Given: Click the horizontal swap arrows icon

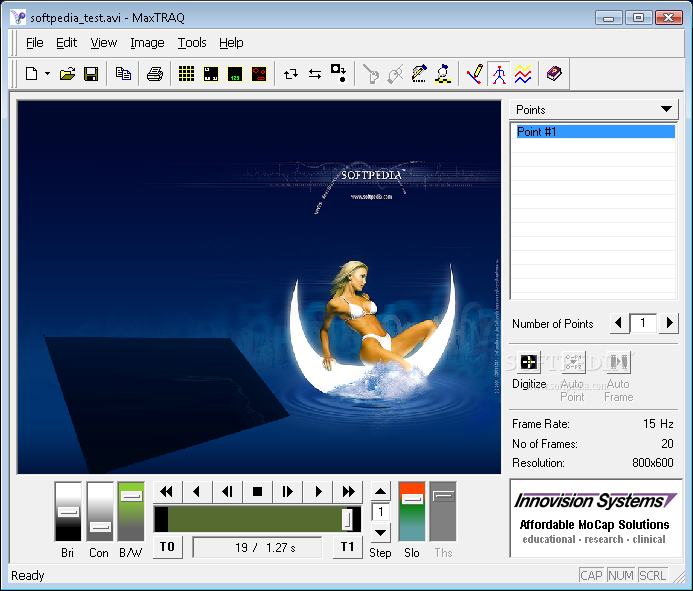Looking at the screenshot, I should [x=315, y=74].
